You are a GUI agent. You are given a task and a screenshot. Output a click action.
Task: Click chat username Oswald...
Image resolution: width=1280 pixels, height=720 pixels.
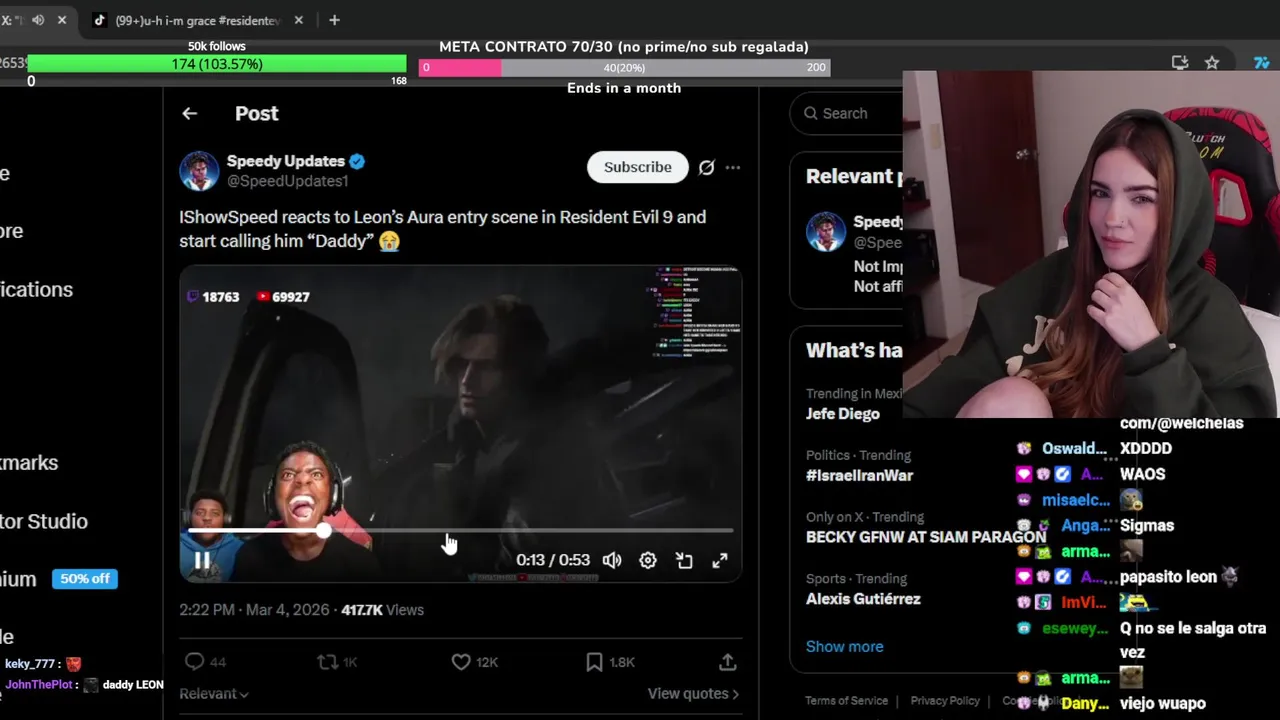[x=1074, y=449]
